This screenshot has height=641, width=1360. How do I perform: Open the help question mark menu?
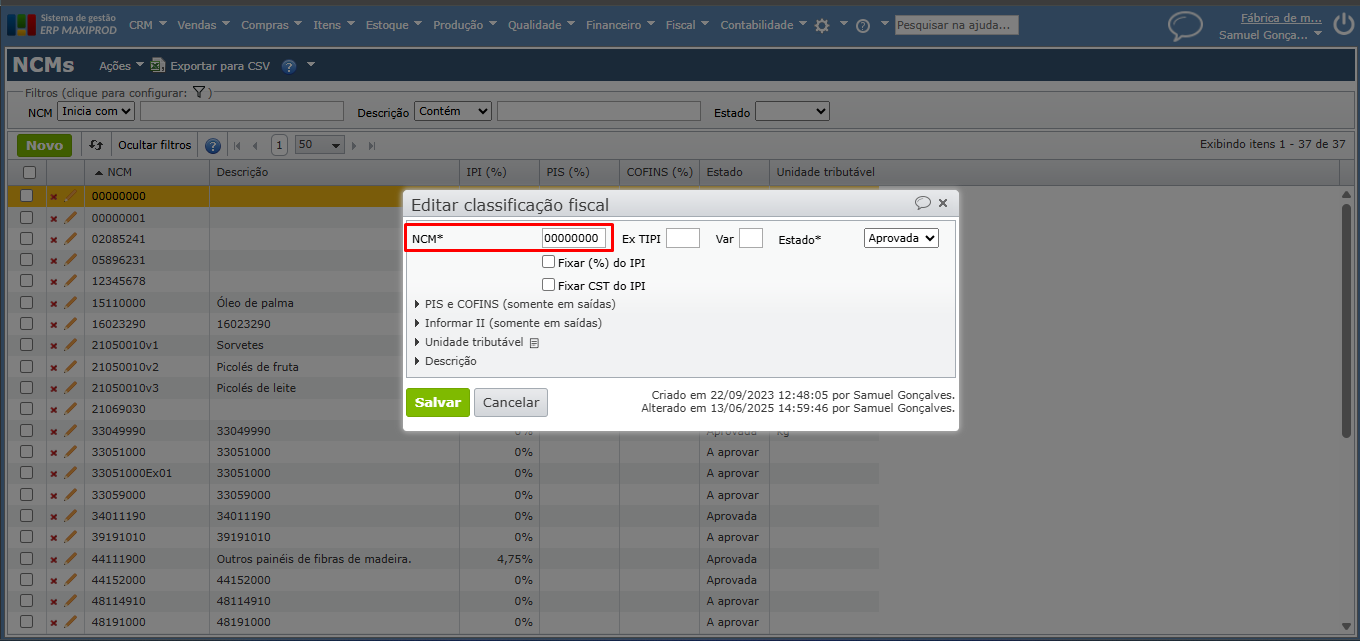pos(863,26)
